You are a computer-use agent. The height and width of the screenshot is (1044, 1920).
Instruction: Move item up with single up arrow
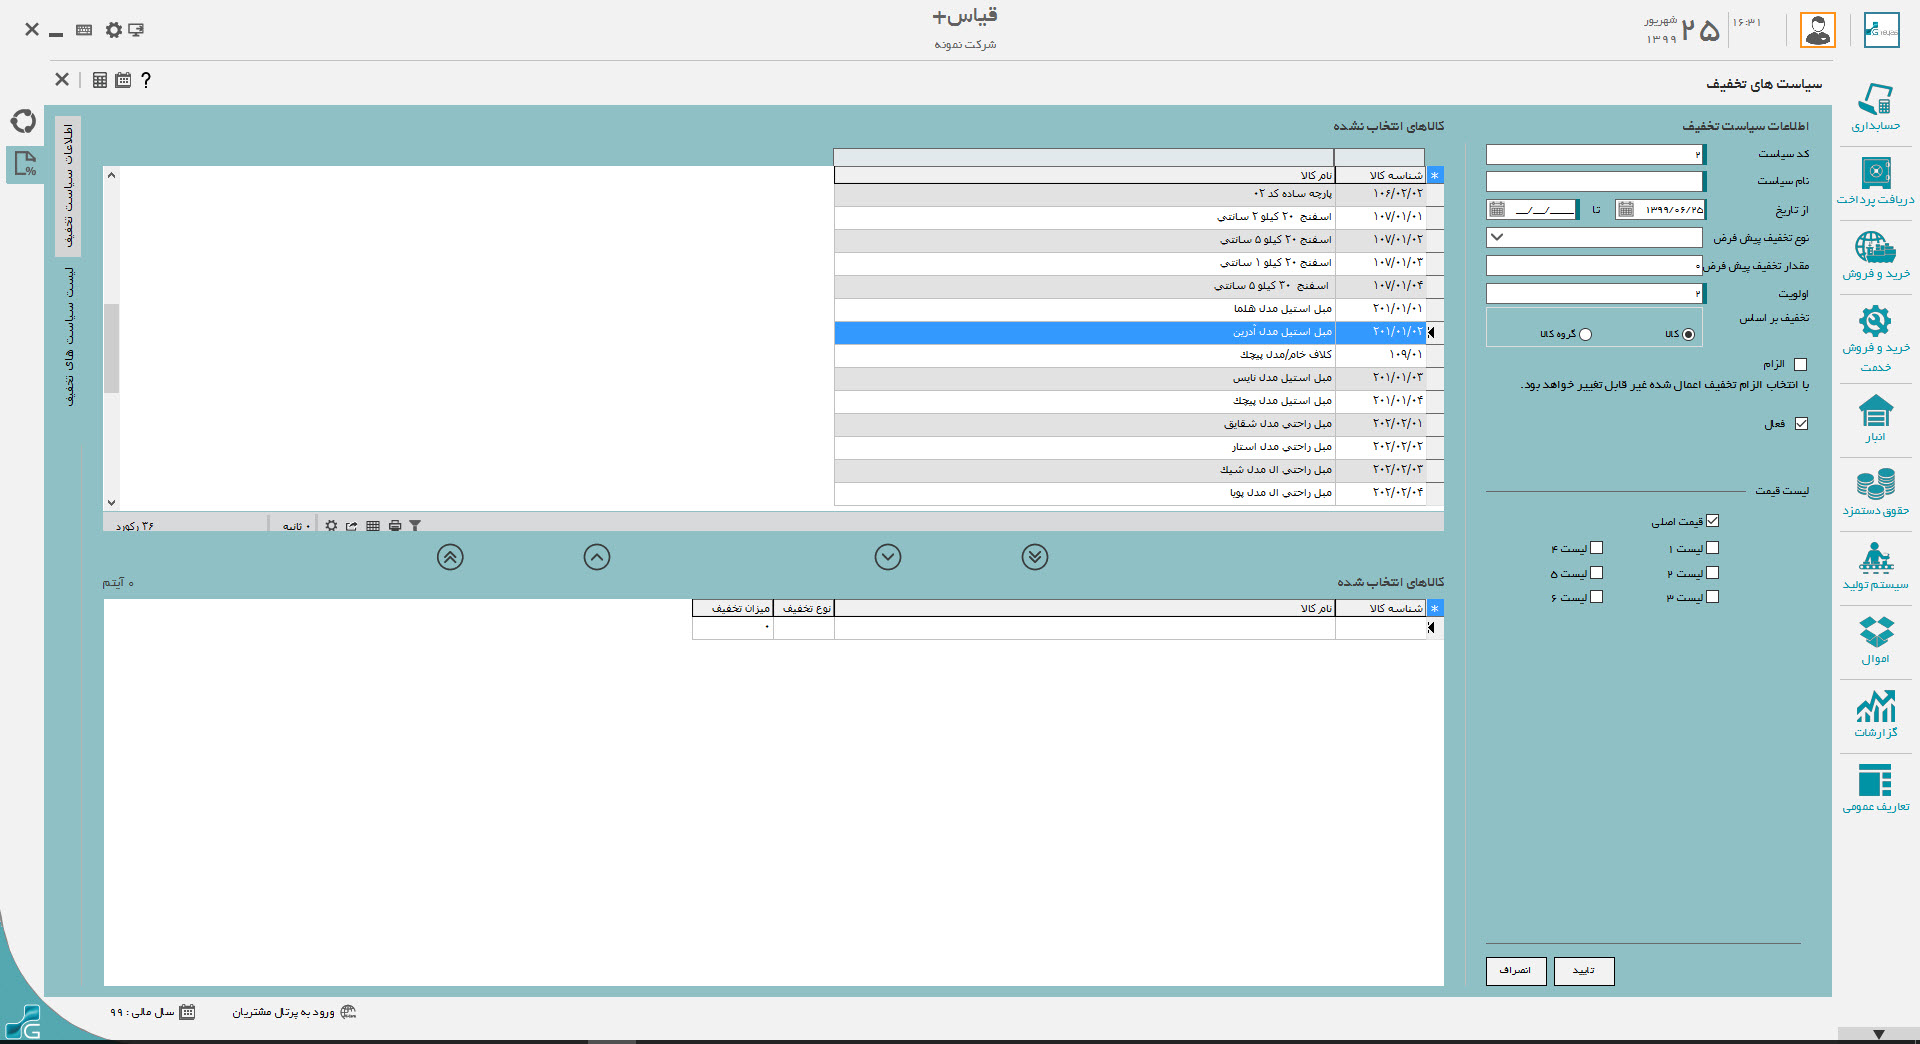pos(597,557)
